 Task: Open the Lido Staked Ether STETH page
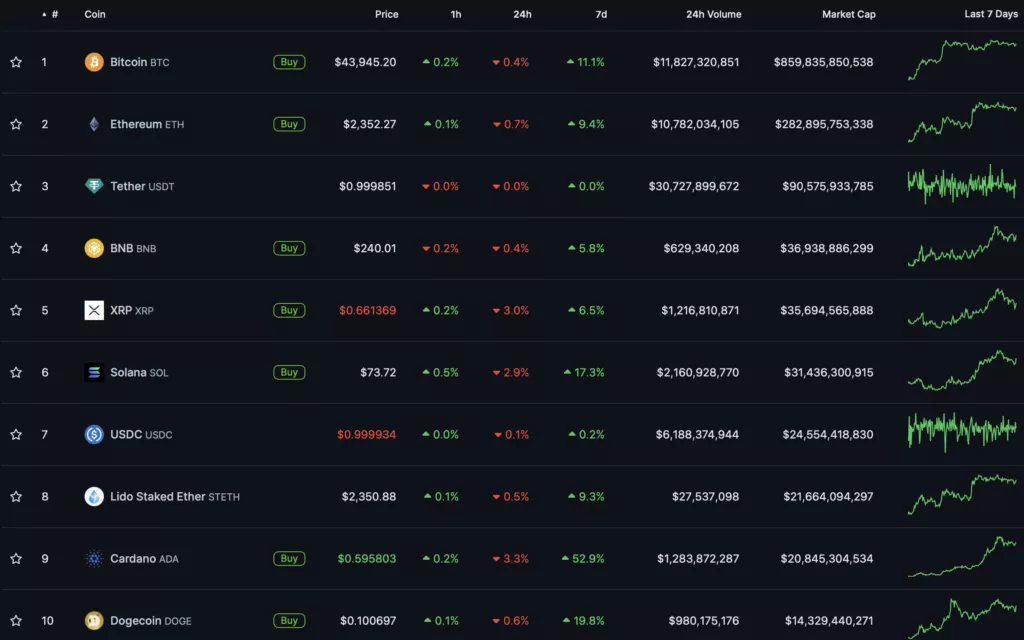175,496
